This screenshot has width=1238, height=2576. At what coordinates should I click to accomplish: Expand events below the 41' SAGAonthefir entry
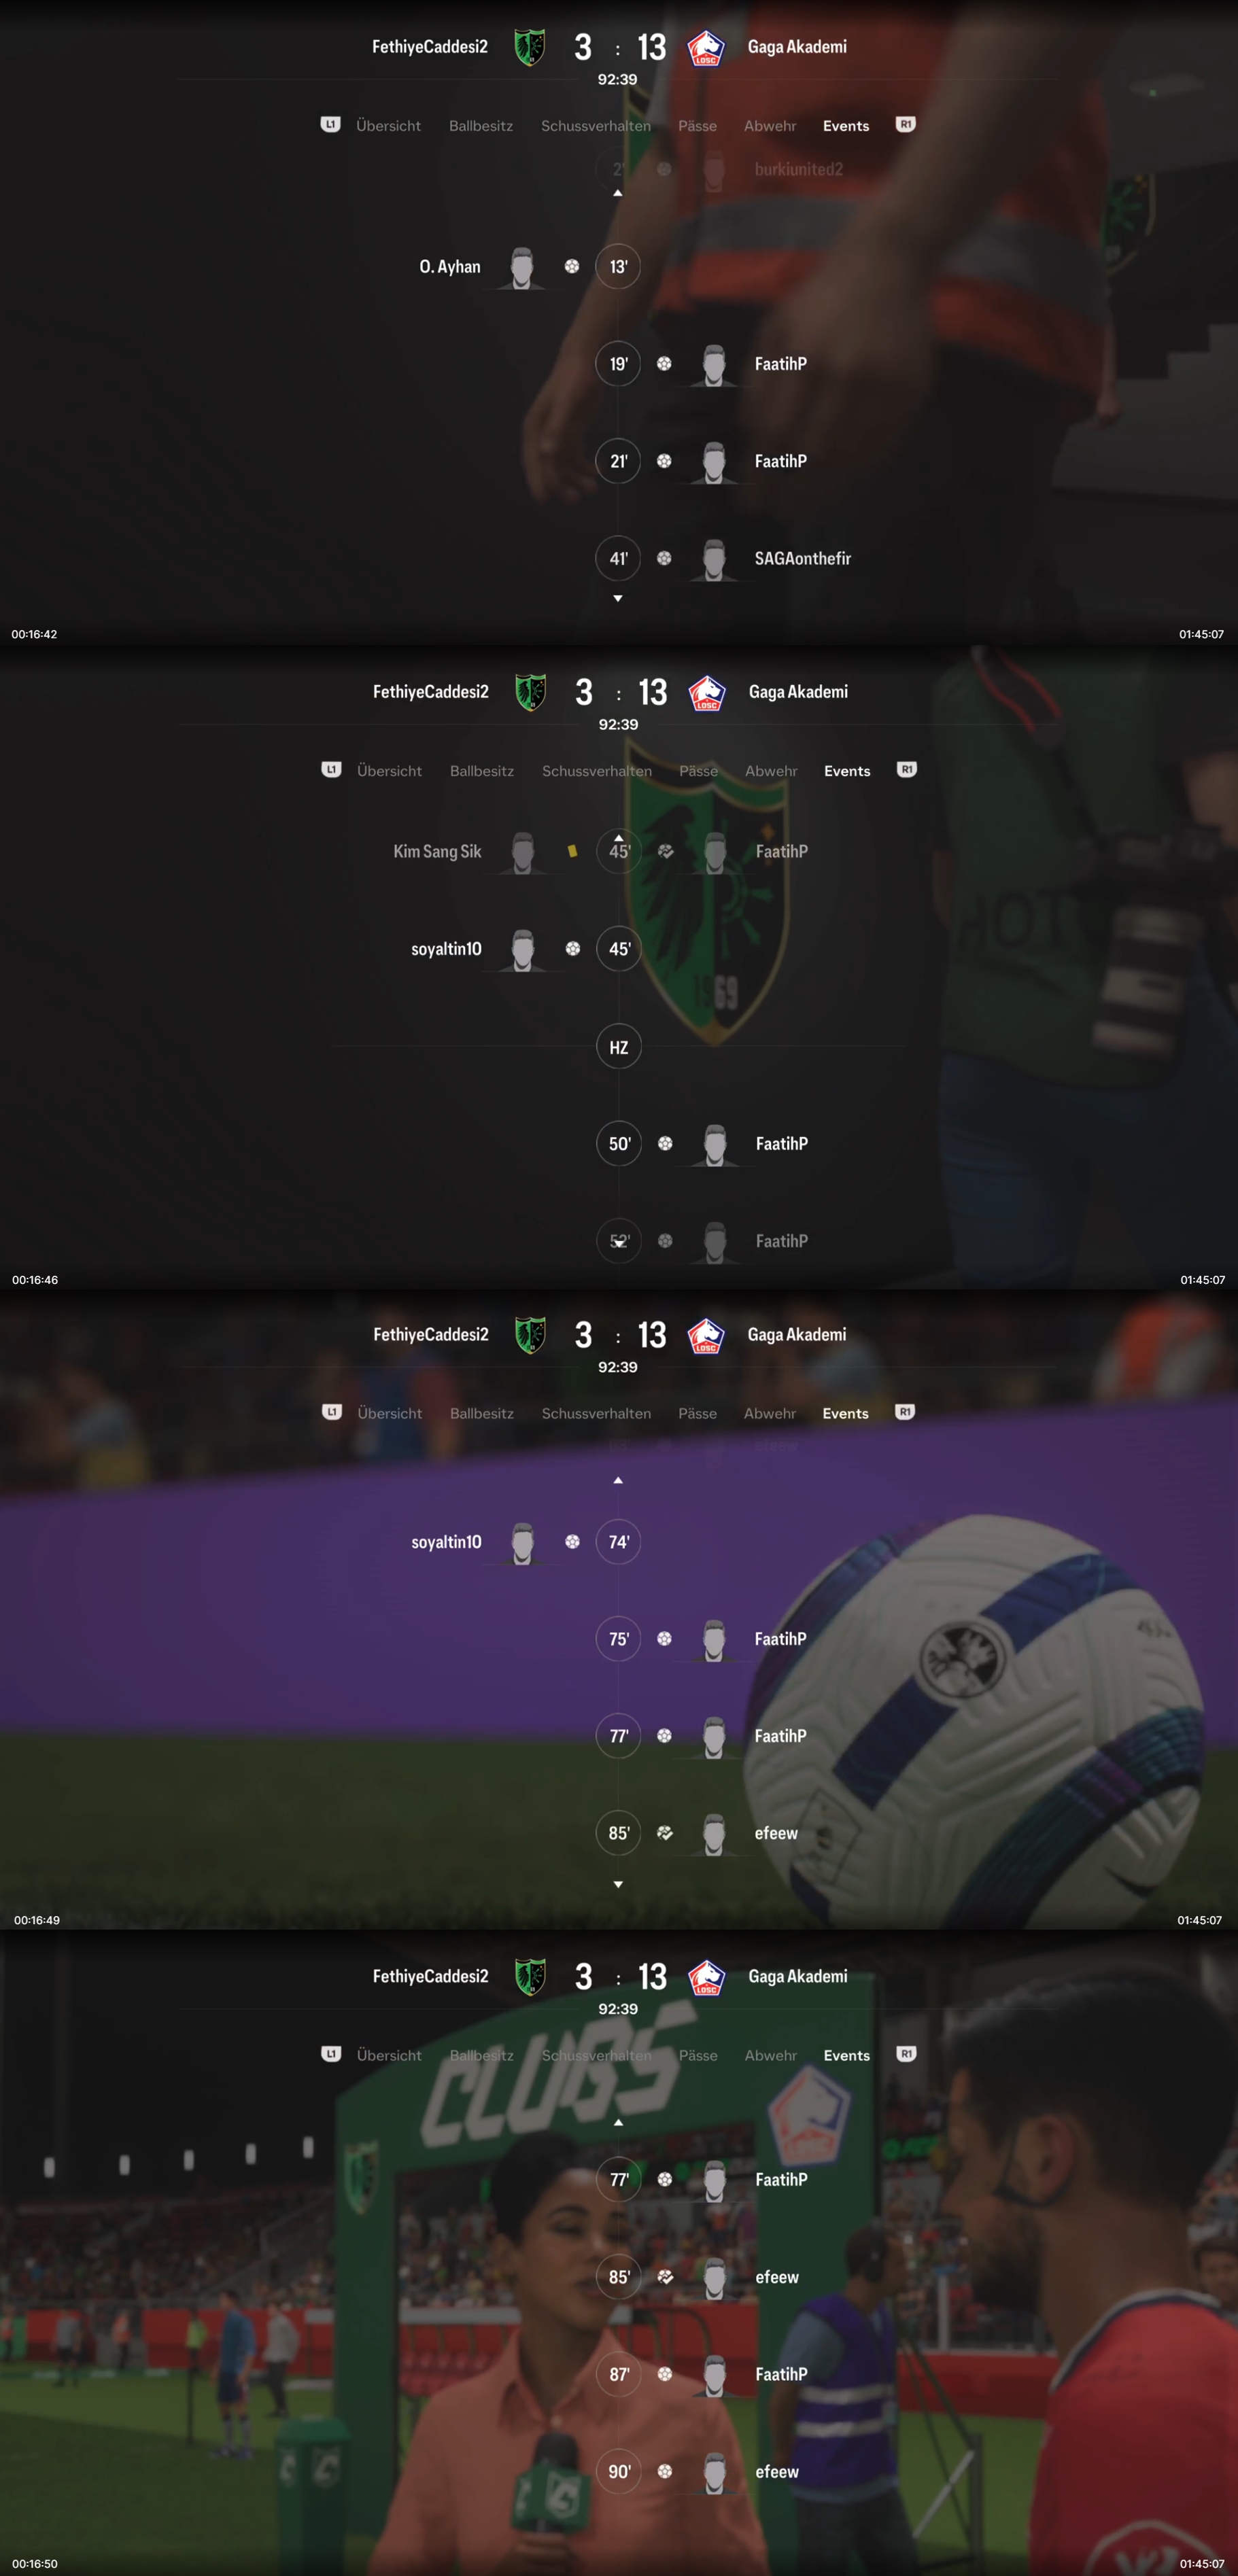(x=618, y=598)
